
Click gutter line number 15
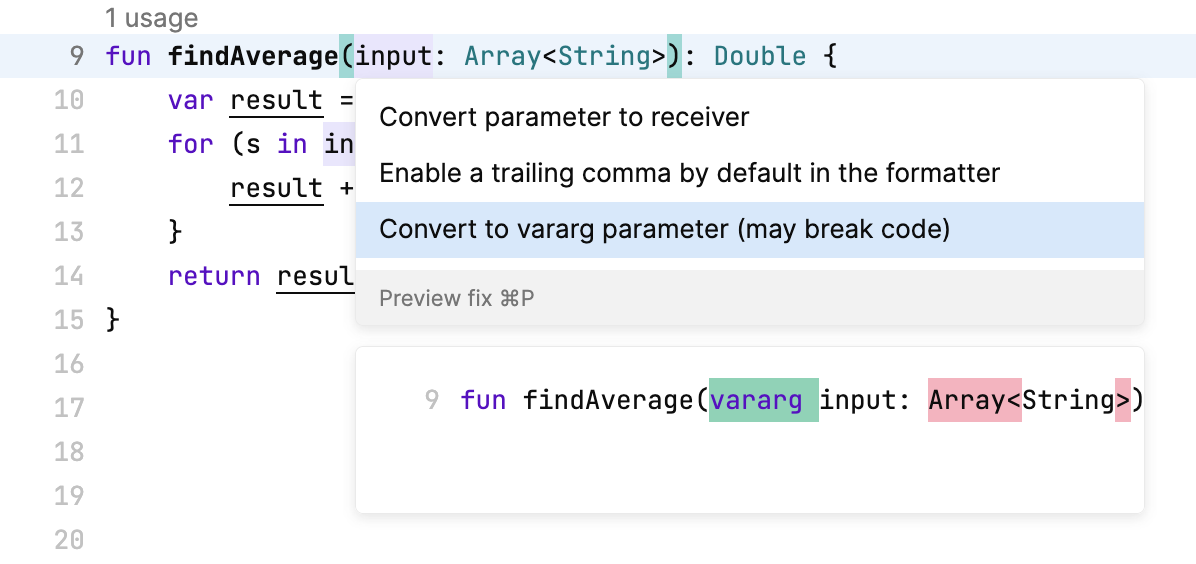pos(68,320)
